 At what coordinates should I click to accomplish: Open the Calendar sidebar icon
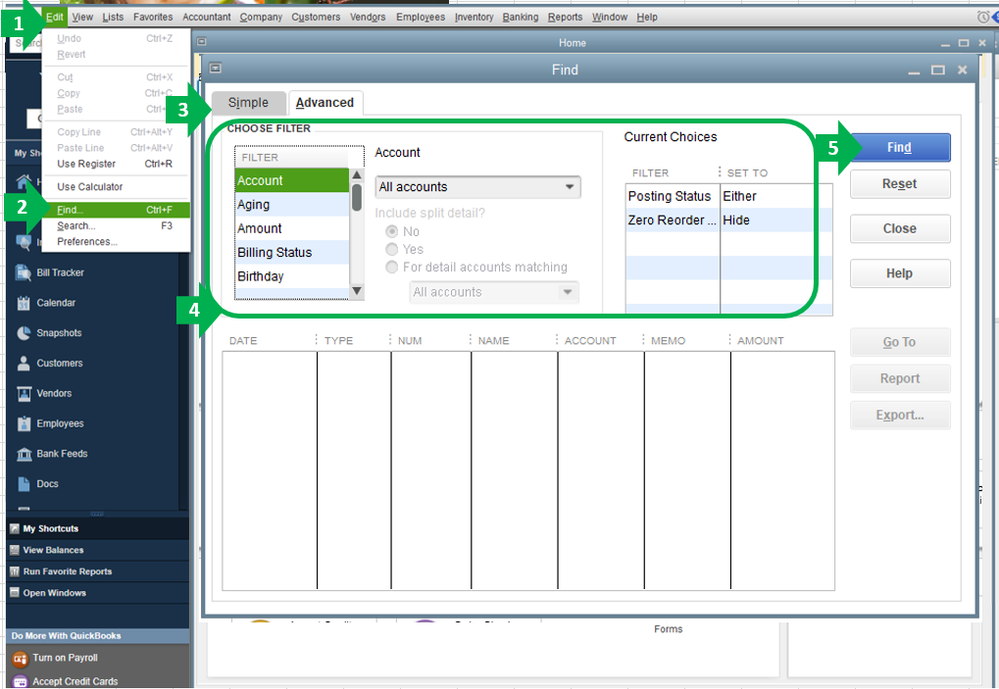pyautogui.click(x=24, y=303)
